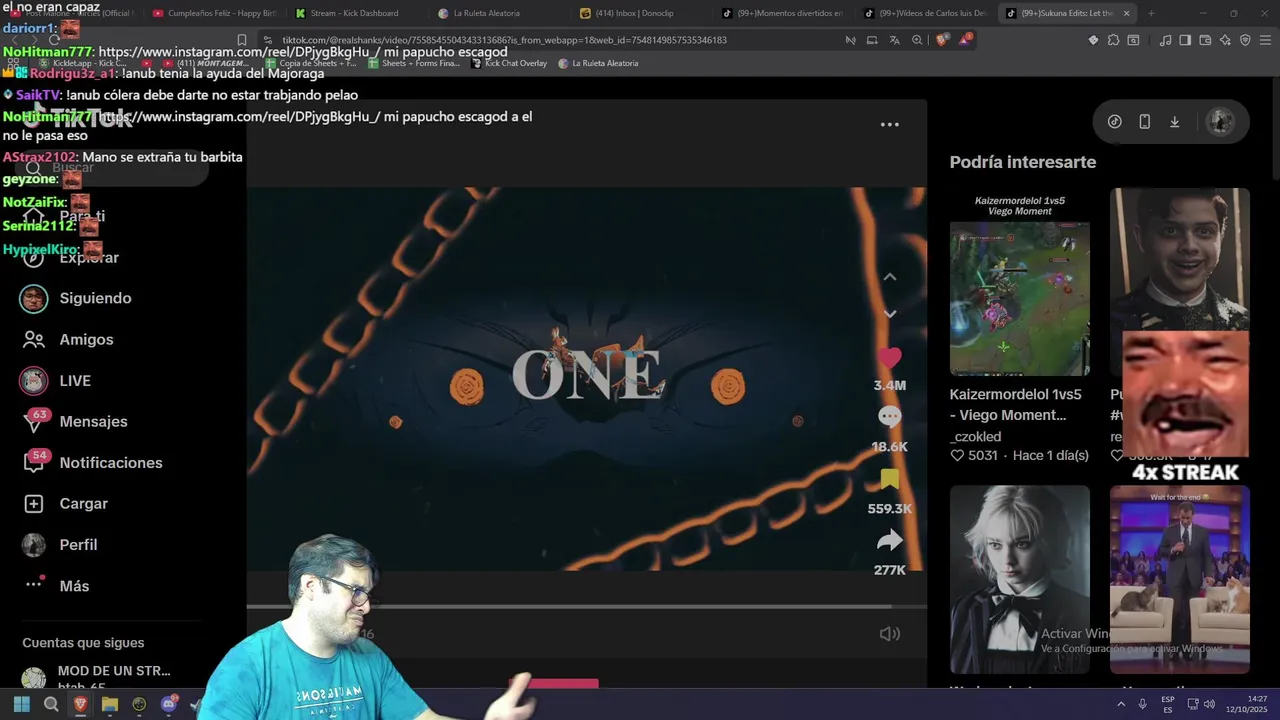The width and height of the screenshot is (1280, 720).
Task: Click the Siguiendo avatar icon
Action: [x=34, y=298]
